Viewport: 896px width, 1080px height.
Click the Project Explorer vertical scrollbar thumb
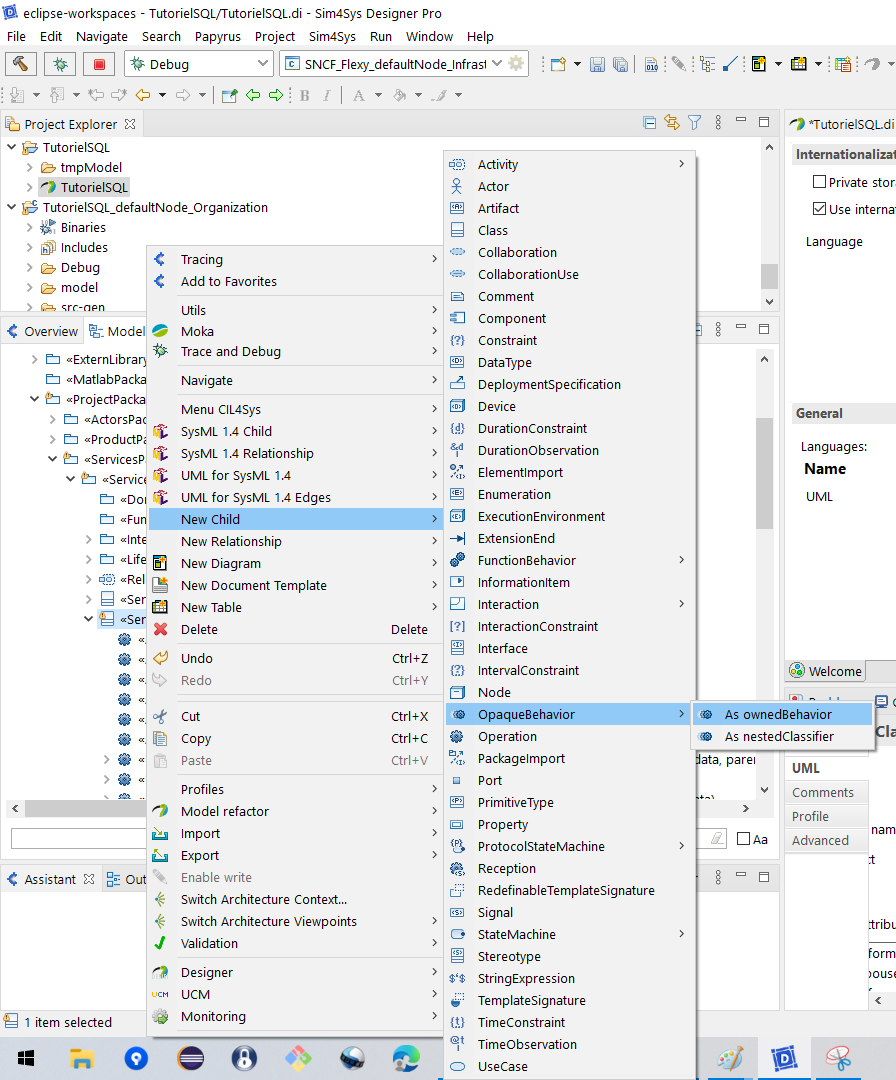pos(769,276)
